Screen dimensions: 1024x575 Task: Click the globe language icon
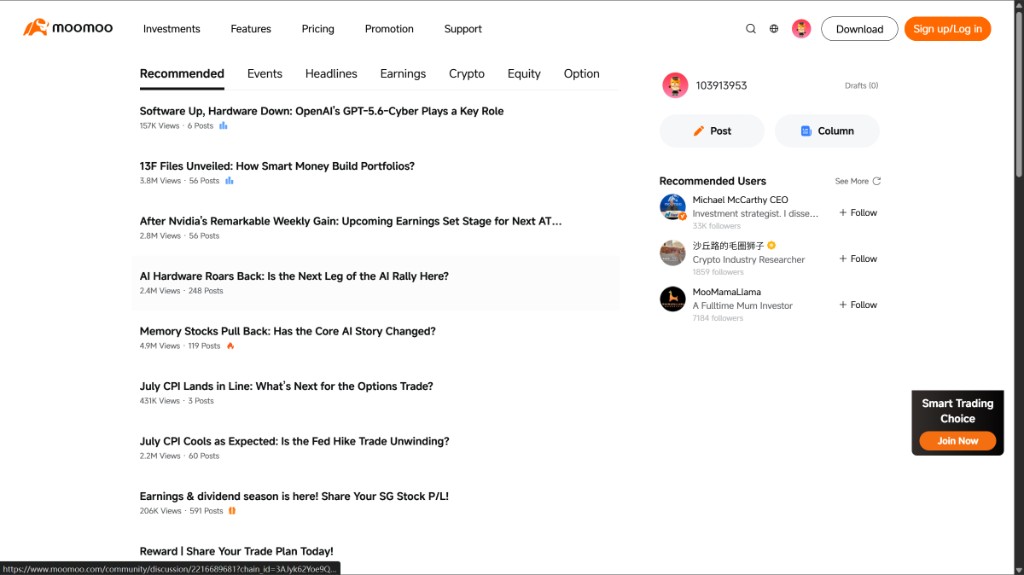click(x=774, y=29)
